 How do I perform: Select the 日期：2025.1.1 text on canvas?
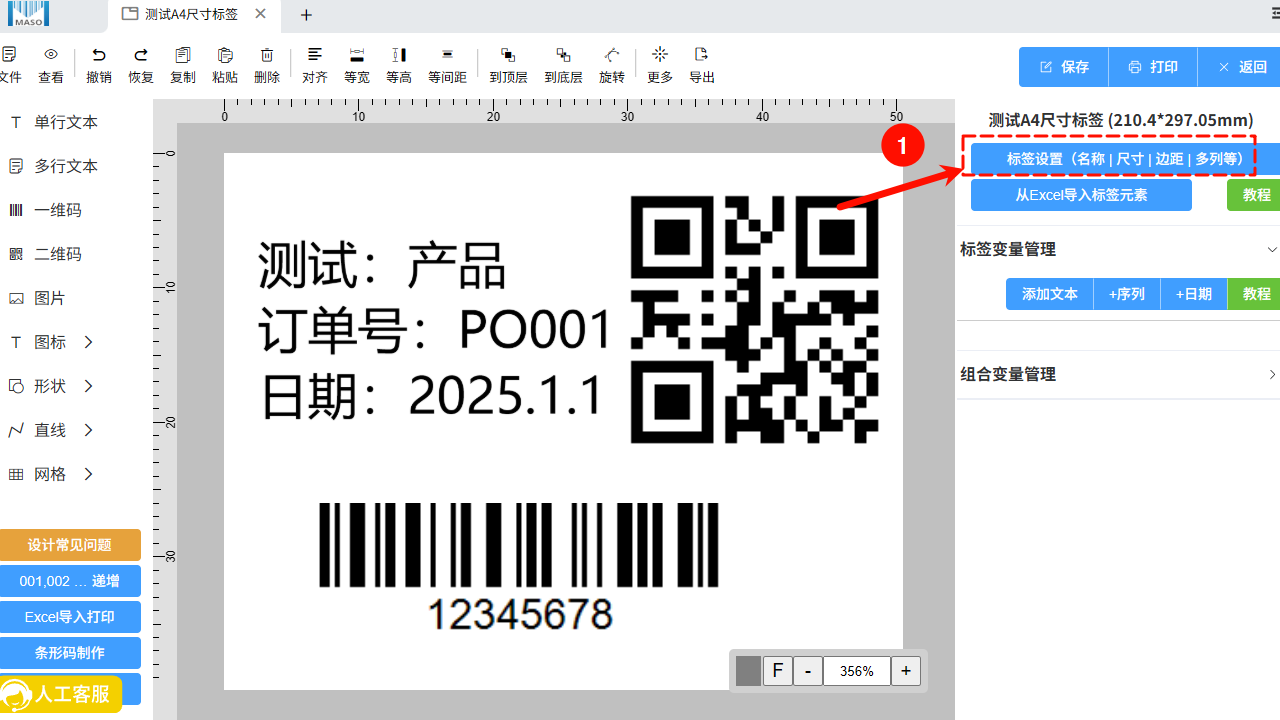[x=432, y=396]
